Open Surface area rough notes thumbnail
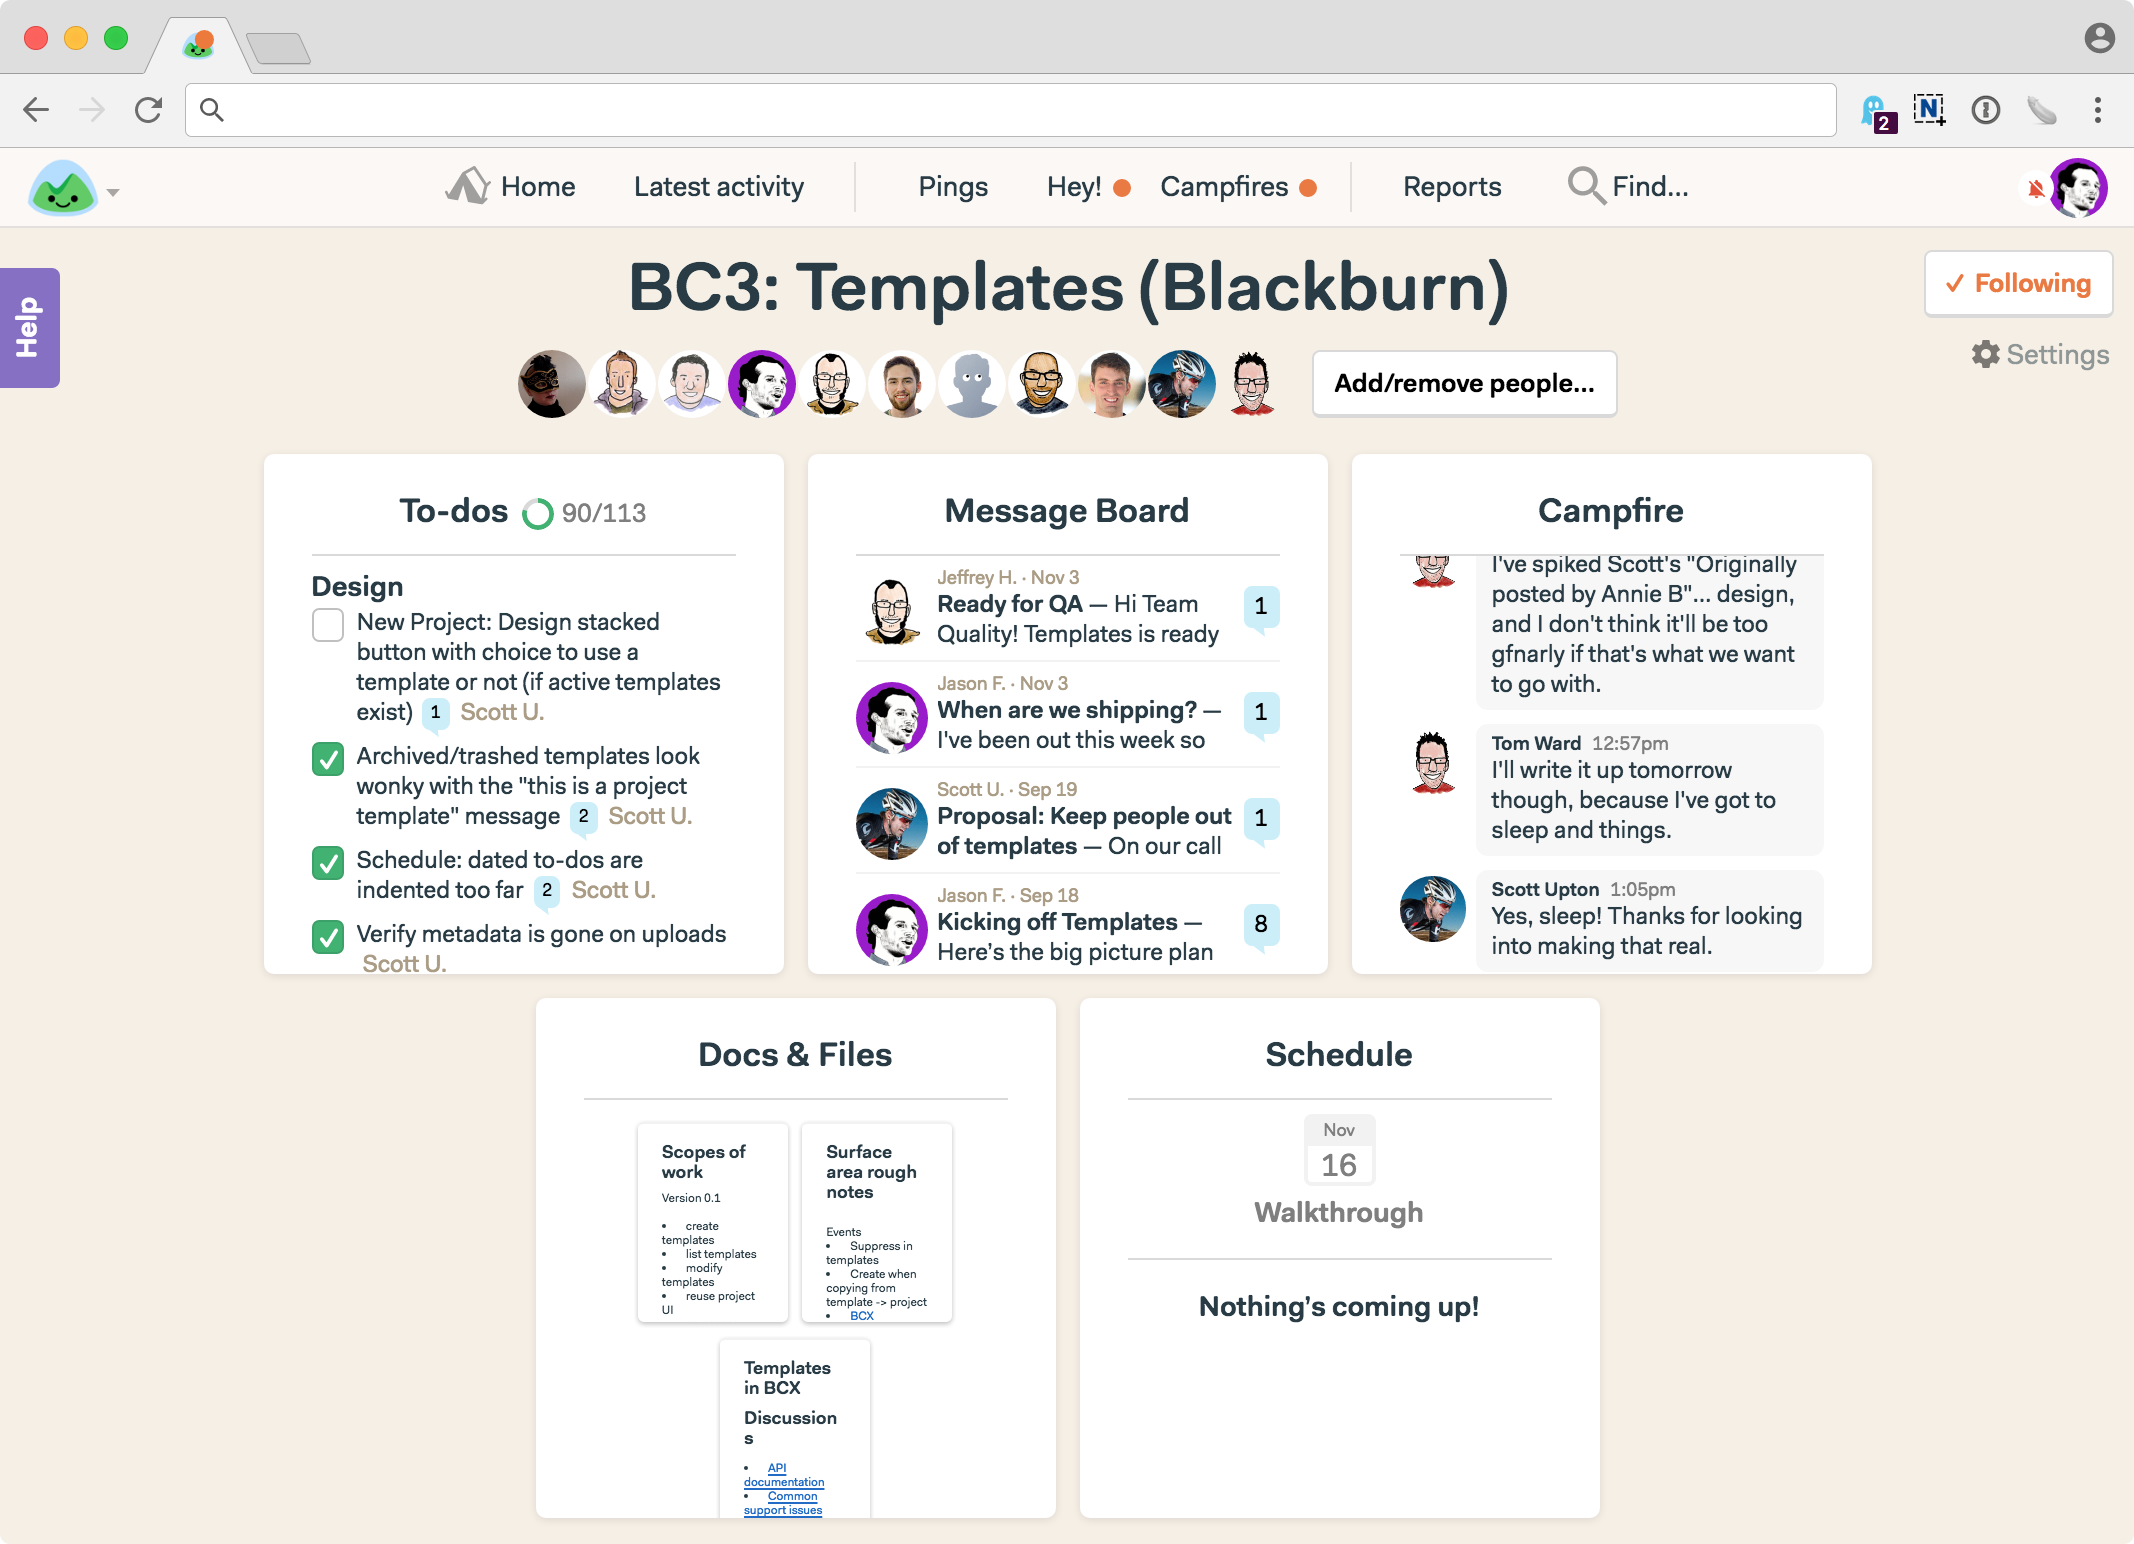This screenshot has width=2134, height=1544. click(x=877, y=1222)
